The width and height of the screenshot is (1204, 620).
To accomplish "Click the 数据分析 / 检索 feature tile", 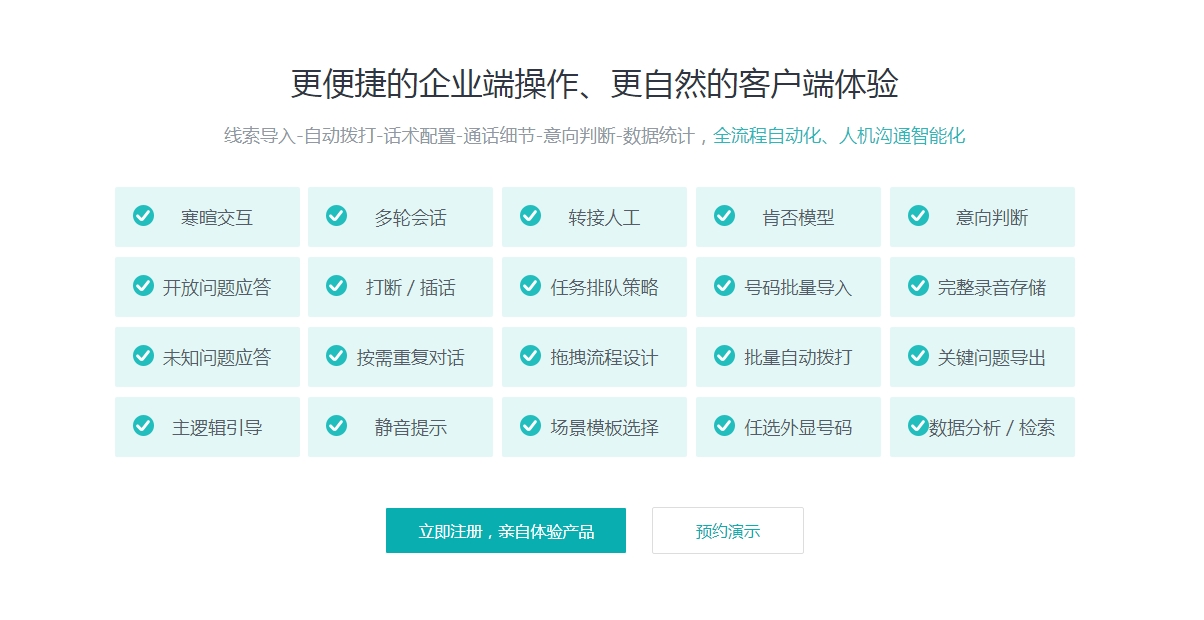I will click(983, 427).
